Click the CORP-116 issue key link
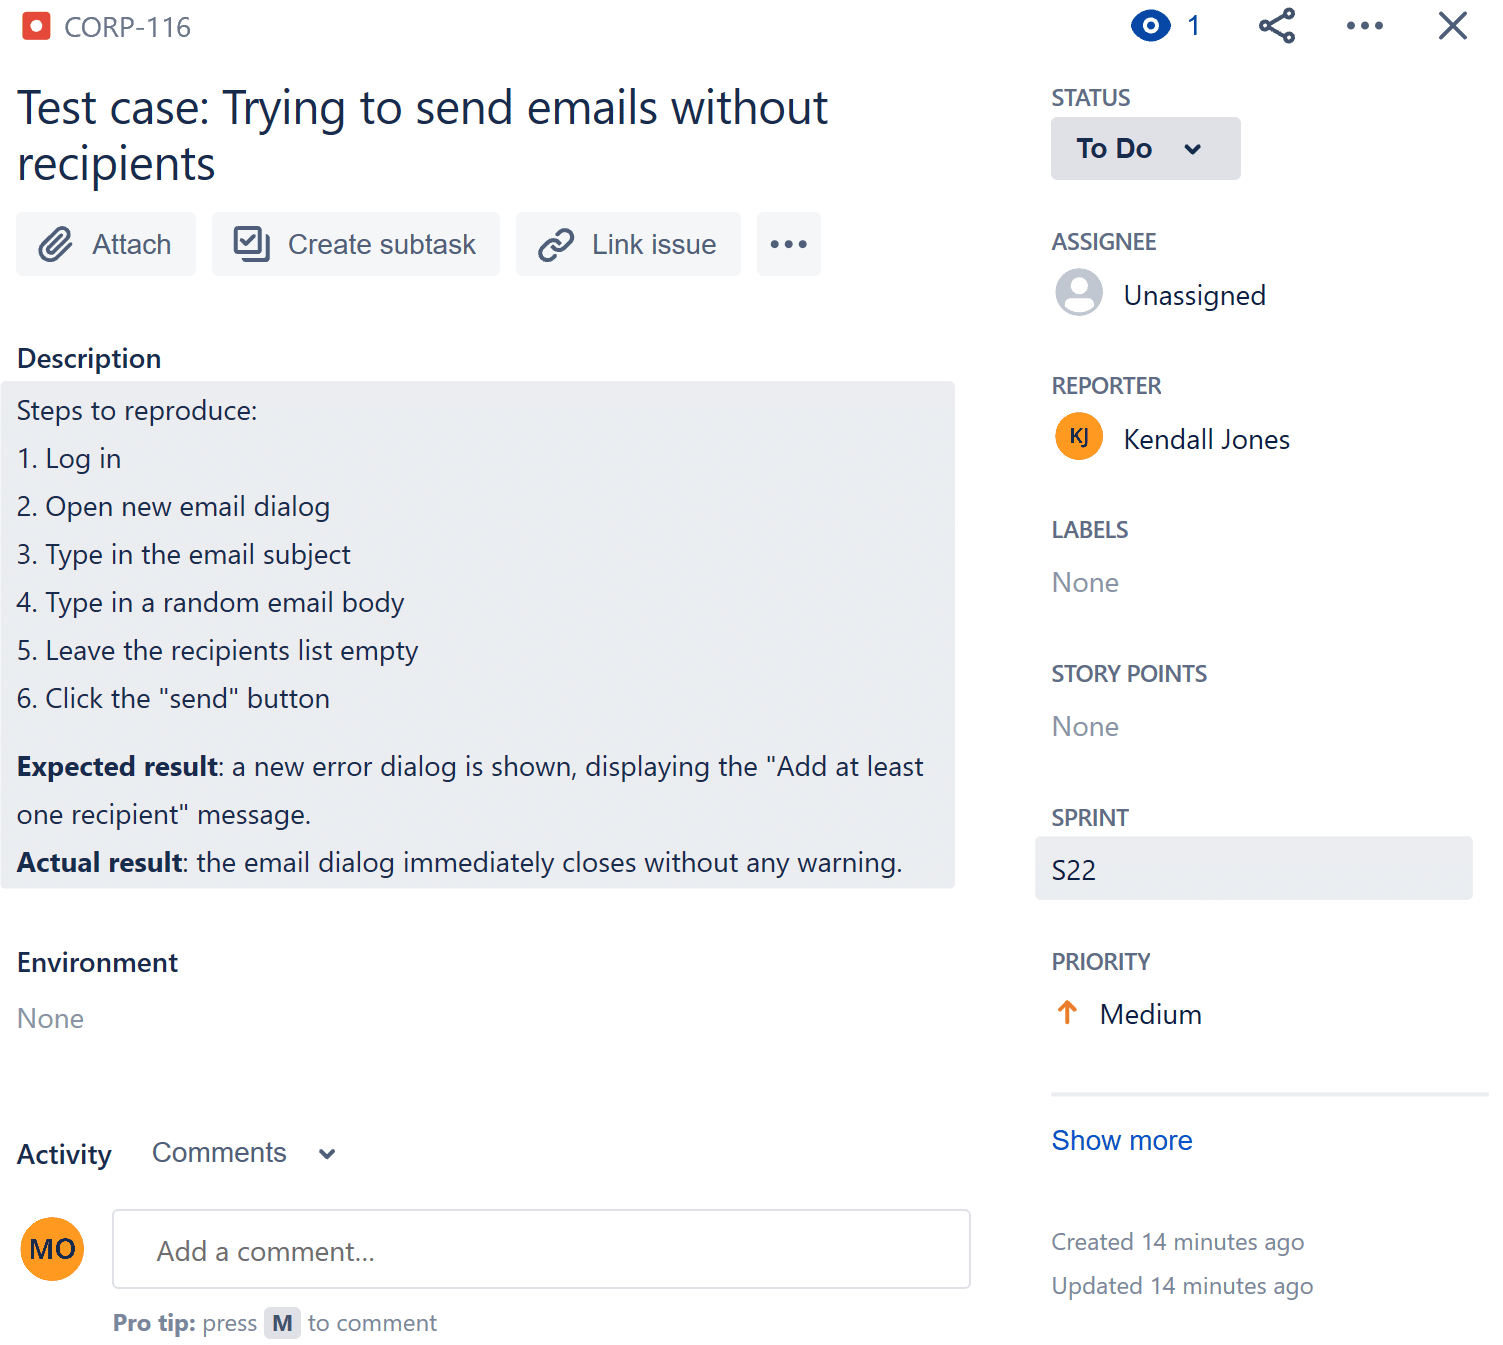Viewport: 1503px width, 1345px height. point(127,27)
